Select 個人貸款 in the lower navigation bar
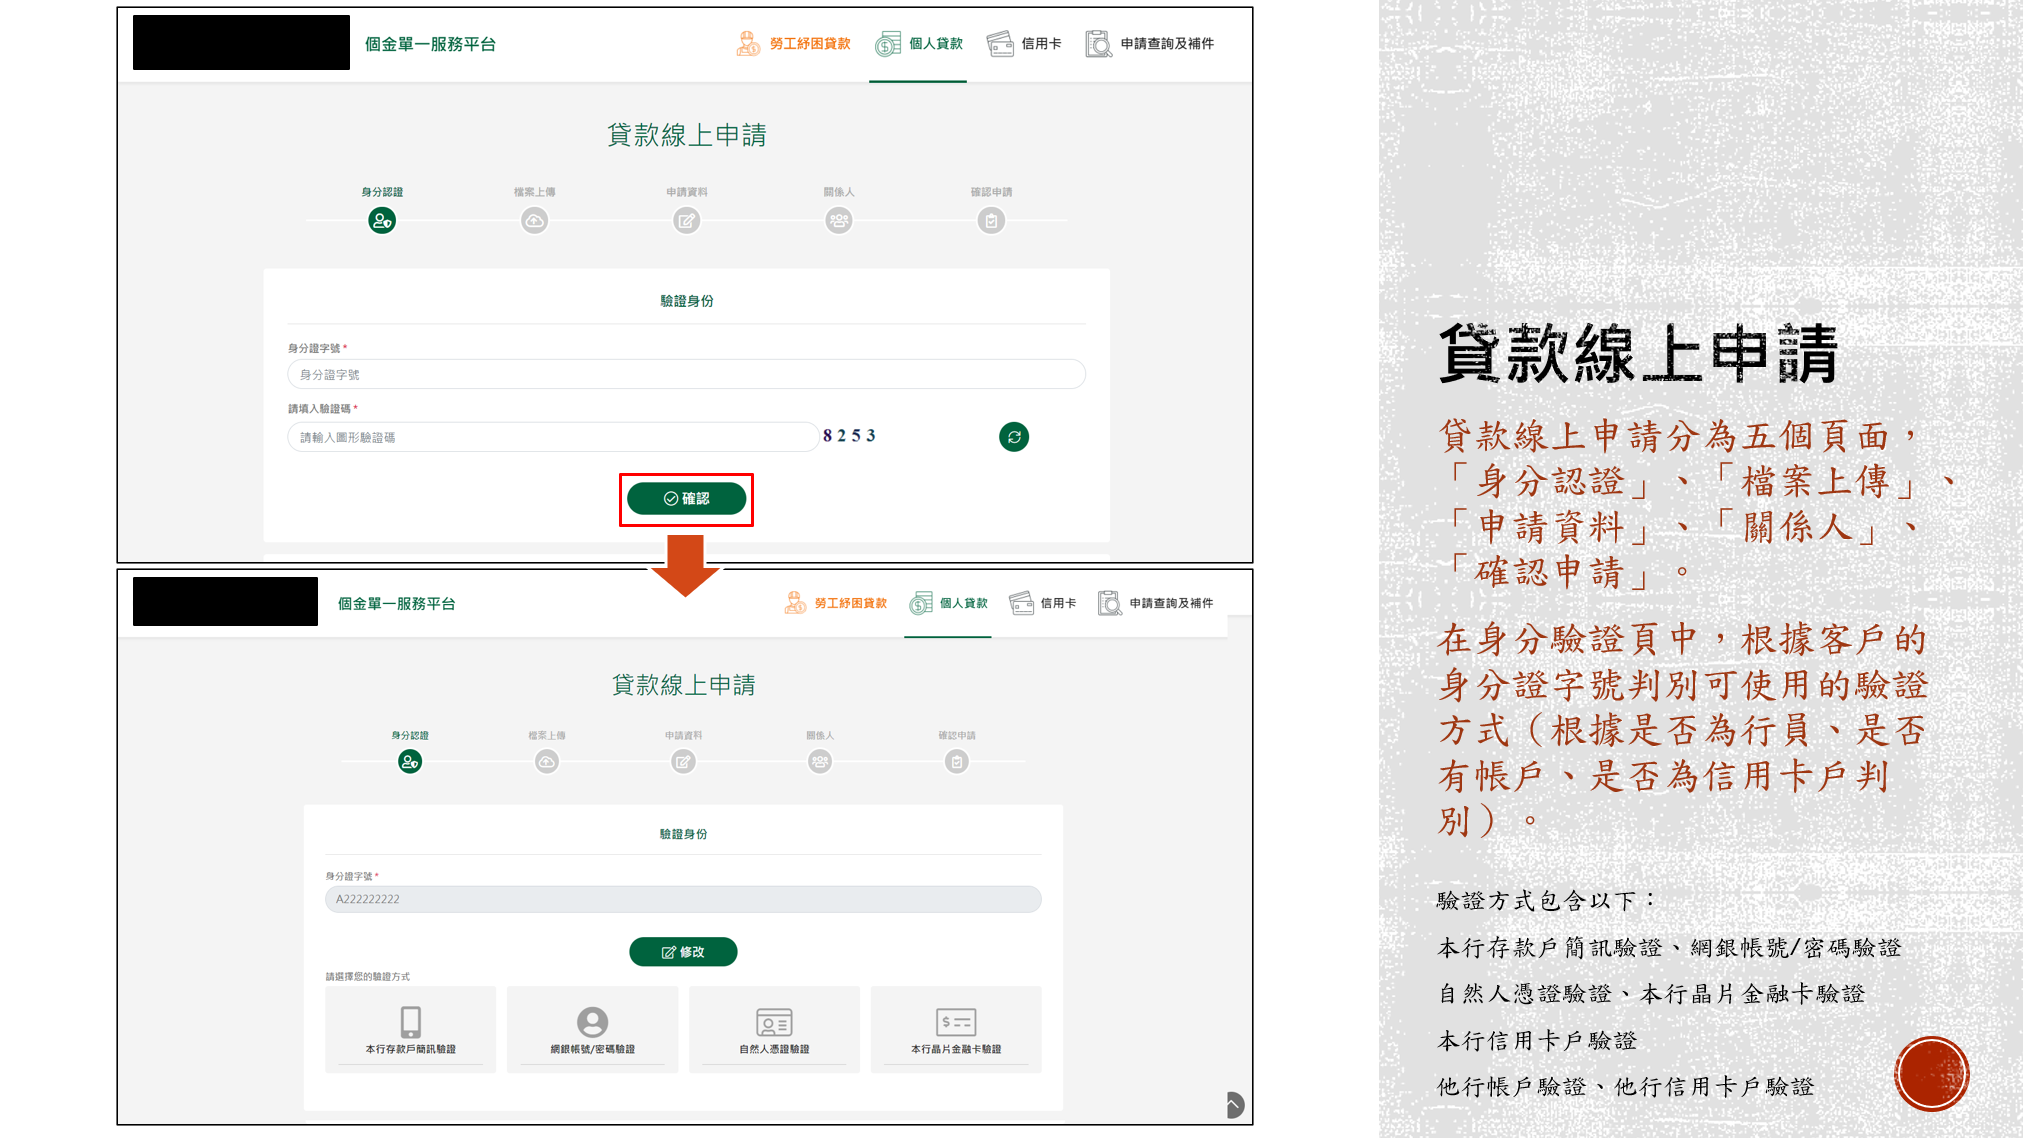Screen dimensions: 2023x1138 [948, 603]
